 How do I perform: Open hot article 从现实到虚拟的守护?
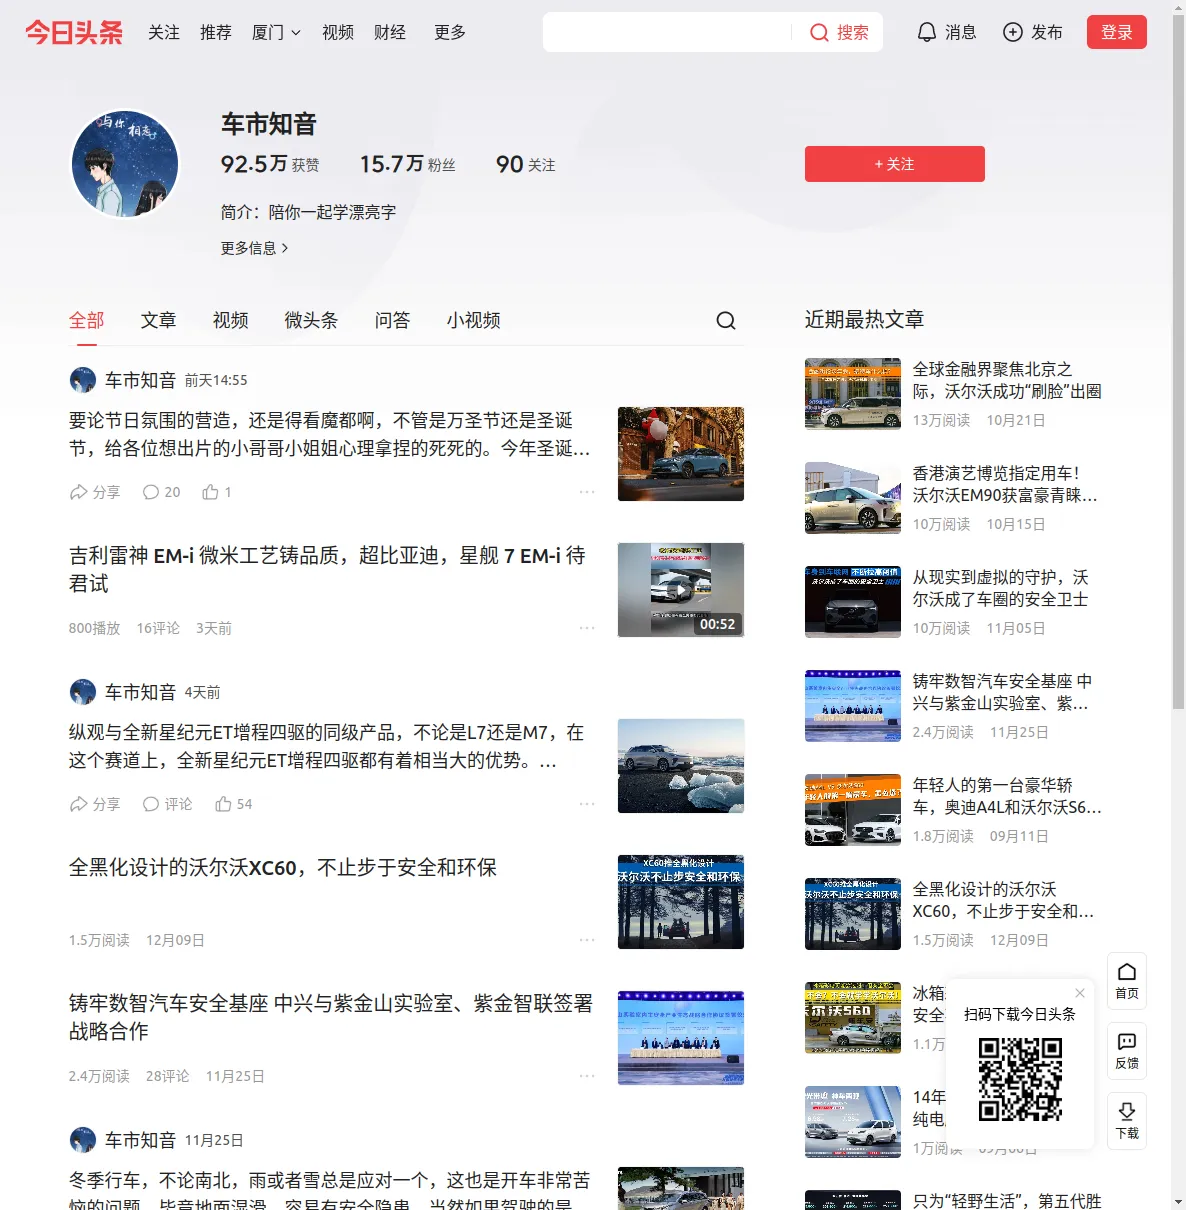click(x=1001, y=588)
